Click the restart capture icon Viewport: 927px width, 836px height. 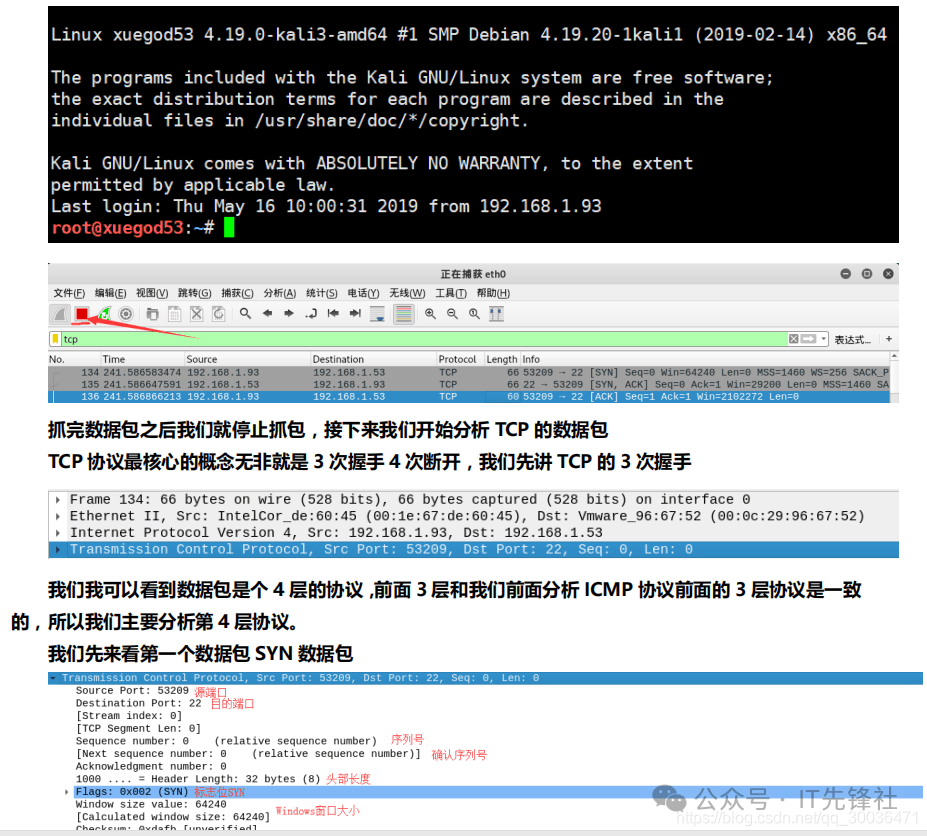click(104, 314)
